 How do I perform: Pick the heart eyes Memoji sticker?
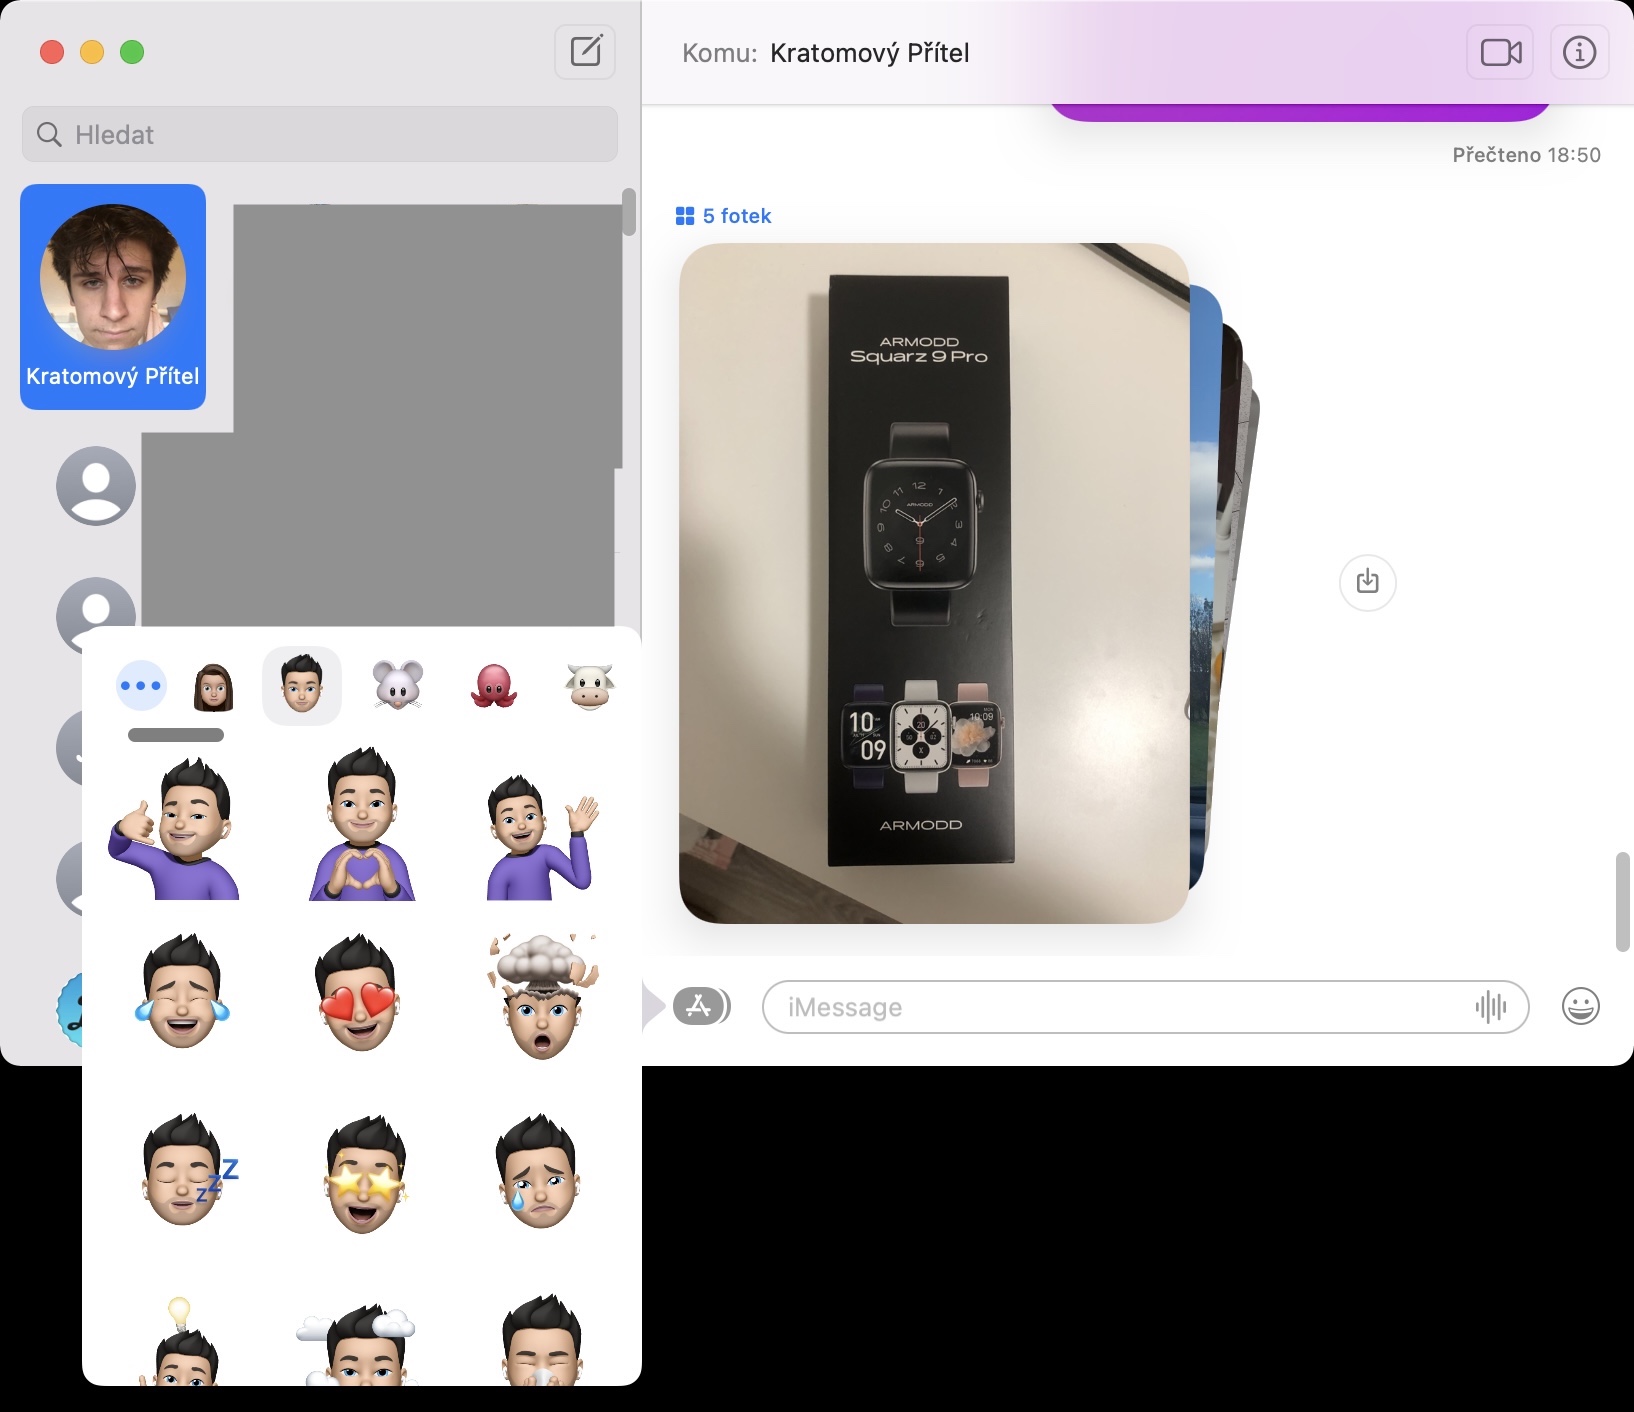pyautogui.click(x=360, y=992)
